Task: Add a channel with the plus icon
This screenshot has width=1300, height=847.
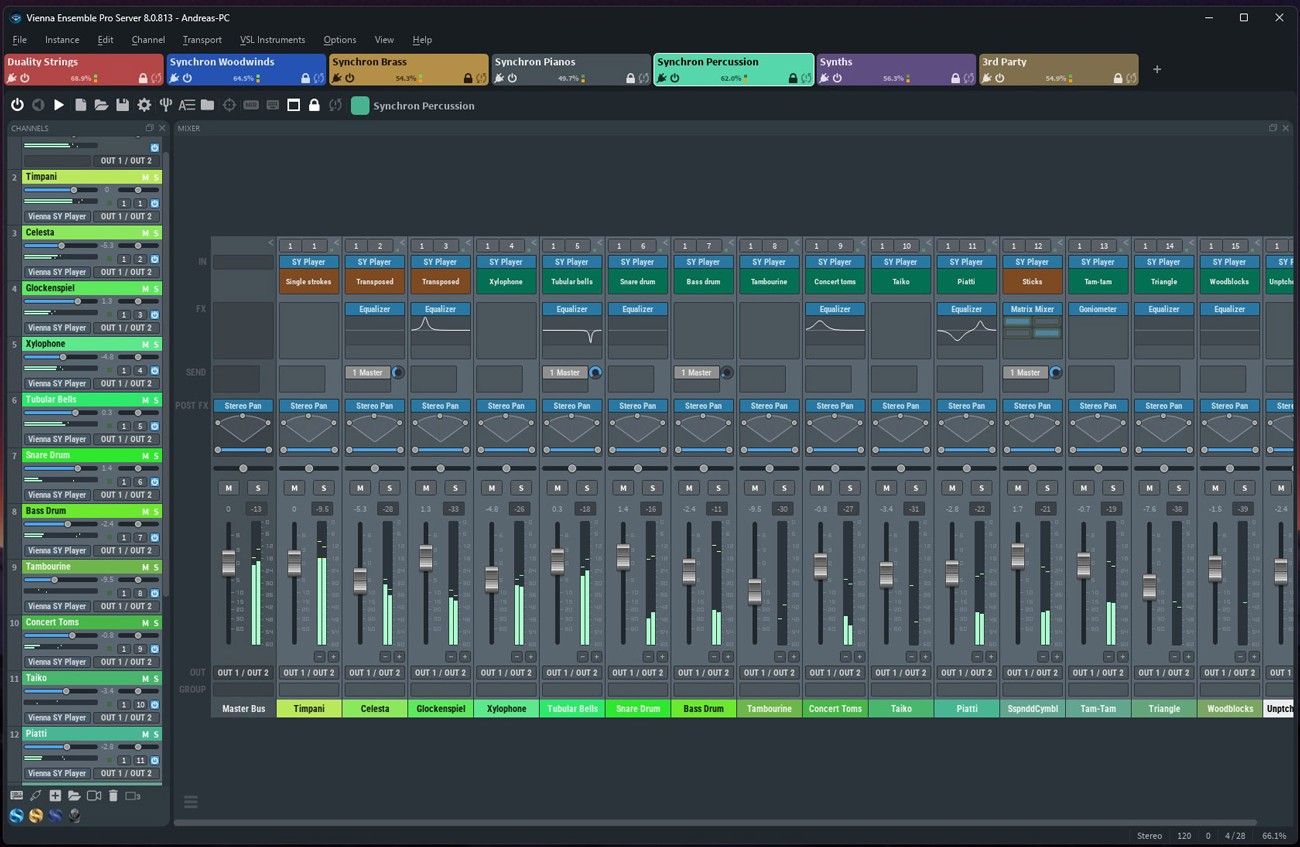Action: [55, 796]
